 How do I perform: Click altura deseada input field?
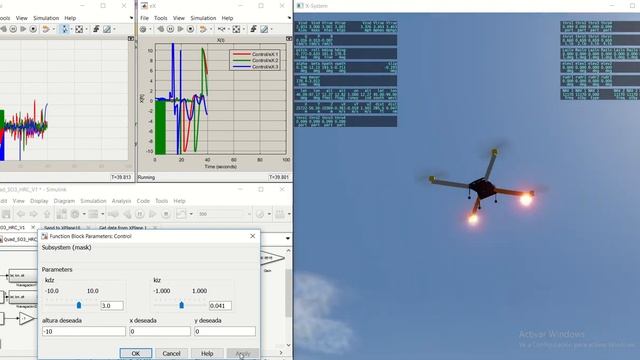(84, 331)
